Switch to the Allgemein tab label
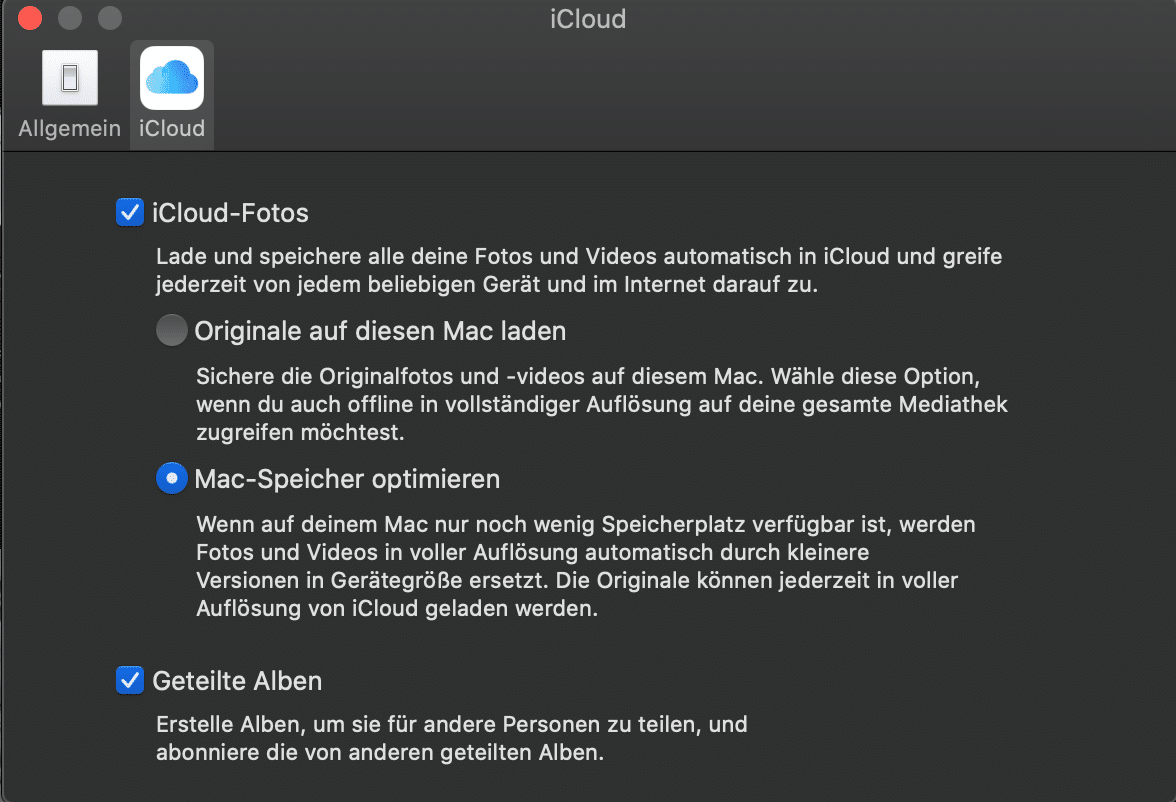This screenshot has width=1176, height=802. (x=70, y=128)
